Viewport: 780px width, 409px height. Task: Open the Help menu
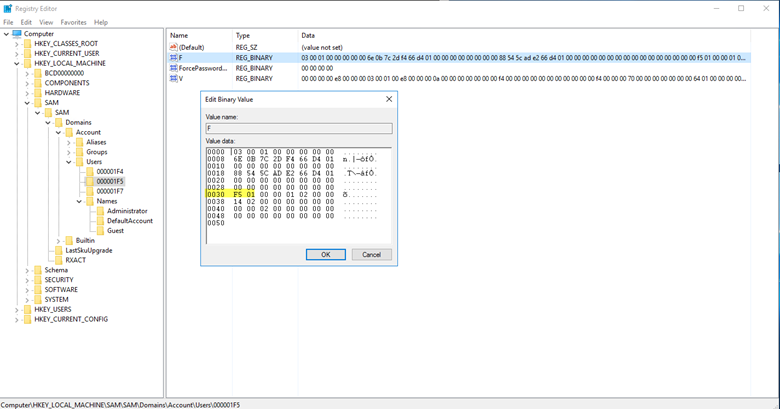[101, 22]
